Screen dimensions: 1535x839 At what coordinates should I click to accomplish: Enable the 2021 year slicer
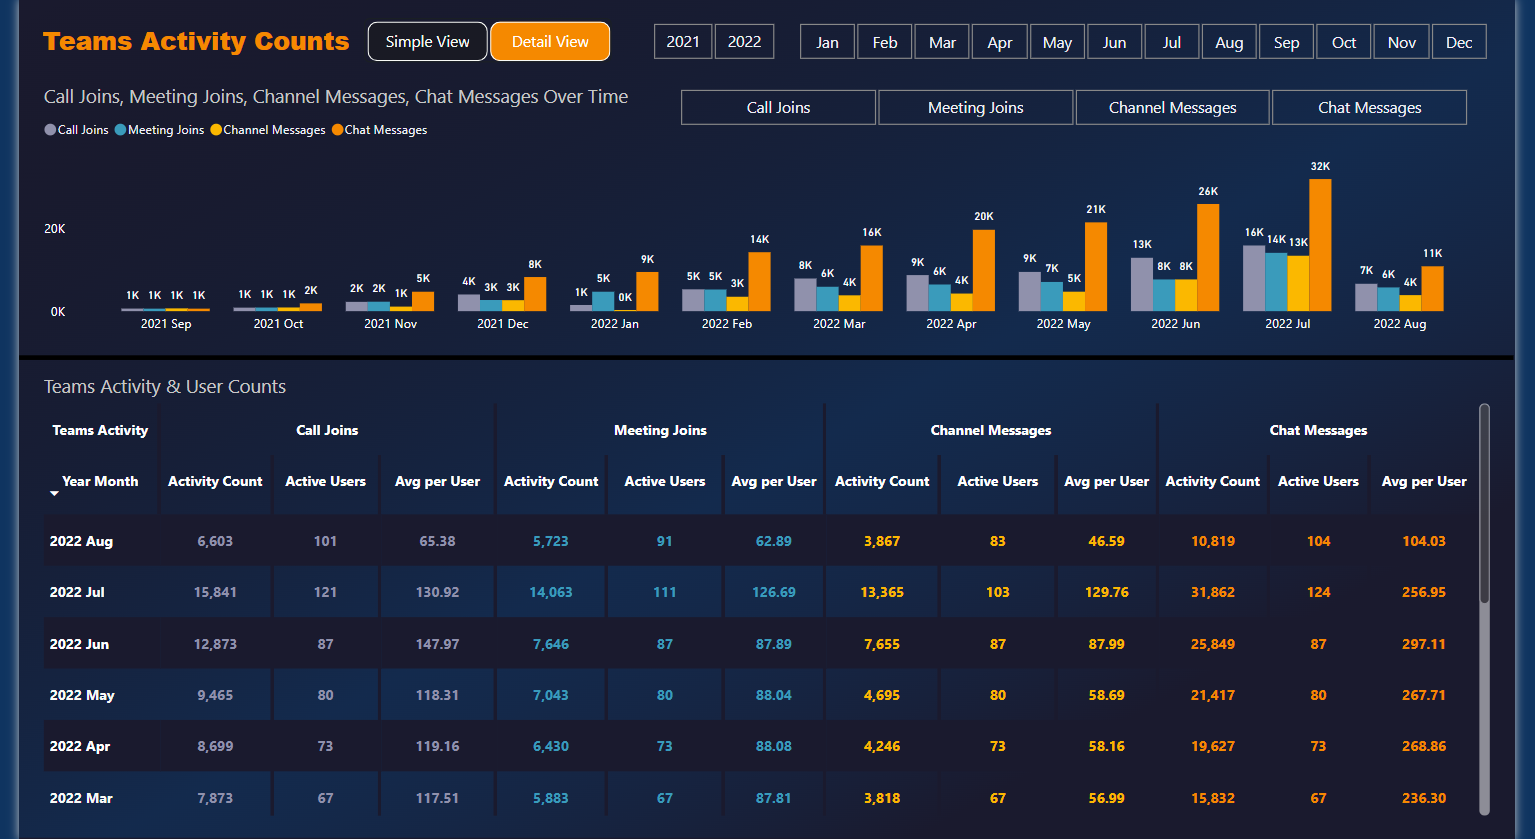pyautogui.click(x=683, y=42)
